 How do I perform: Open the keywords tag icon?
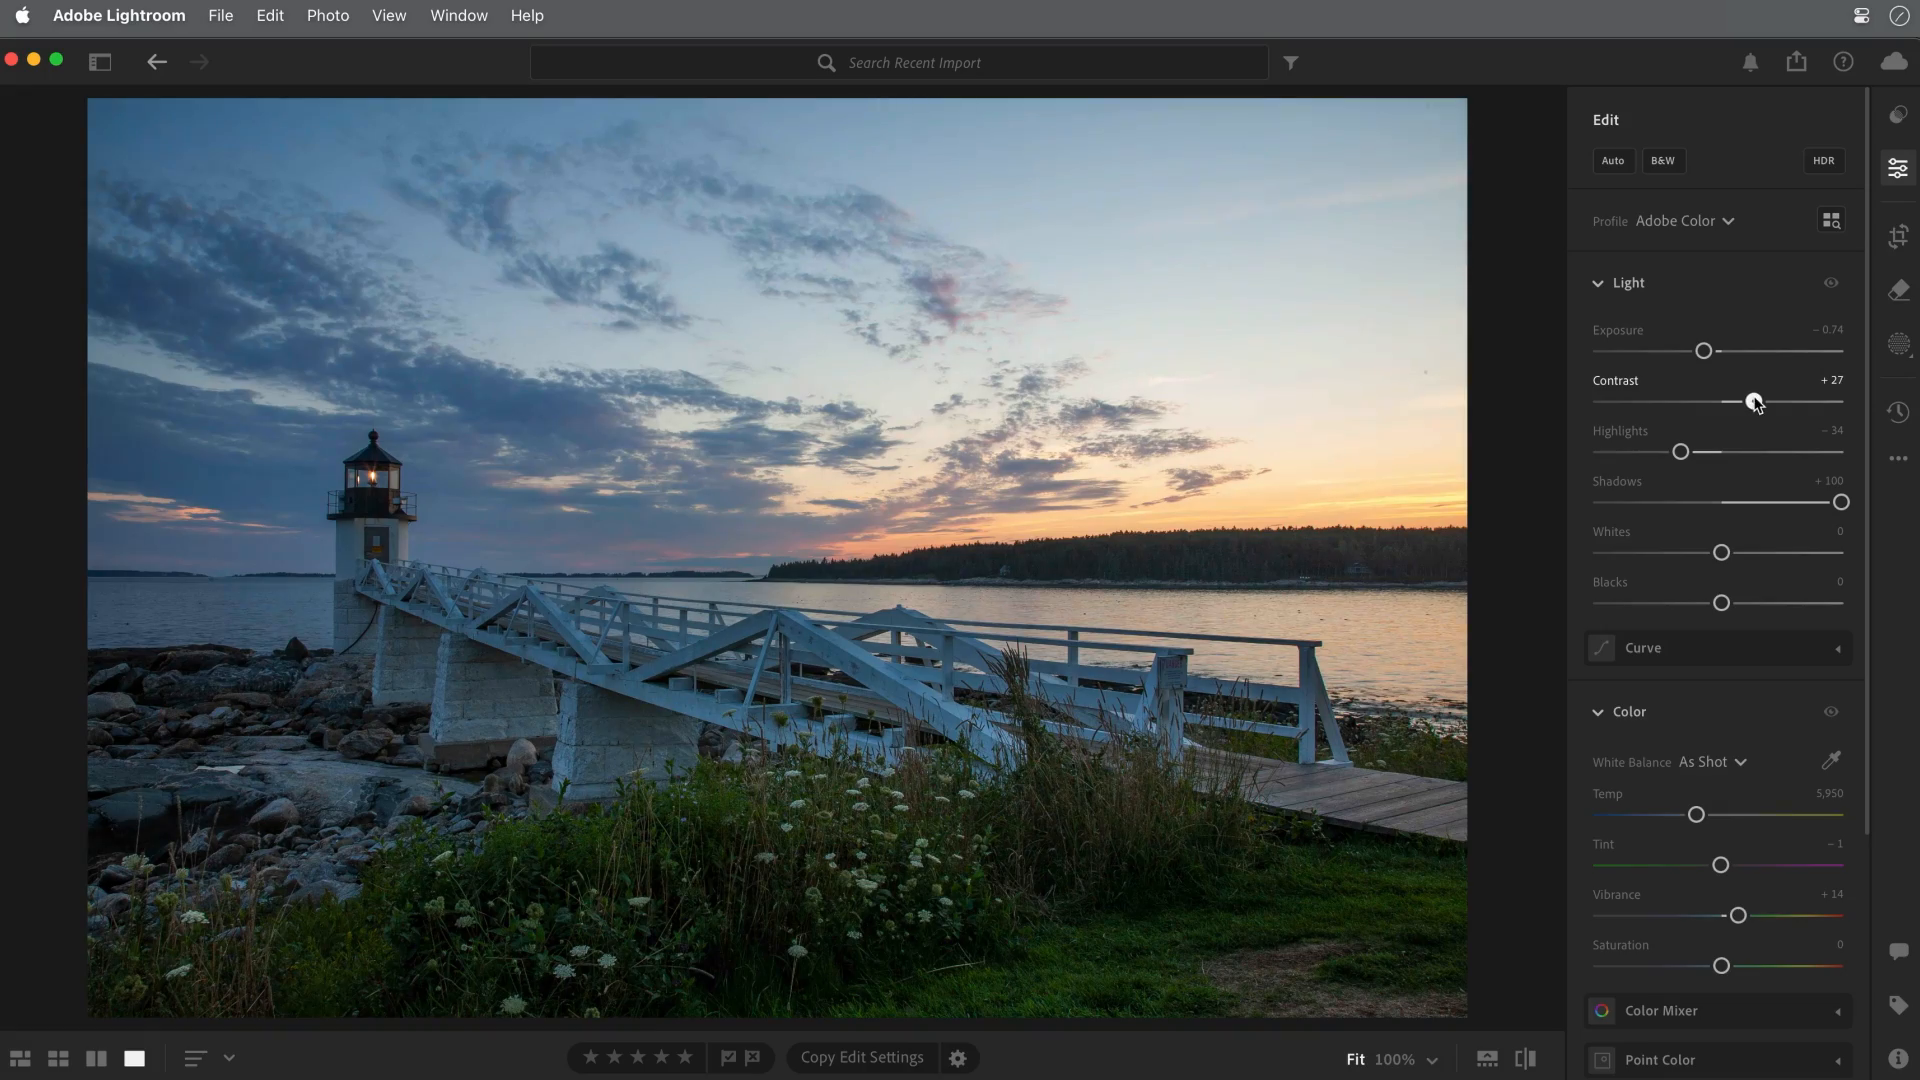[x=1898, y=1005]
